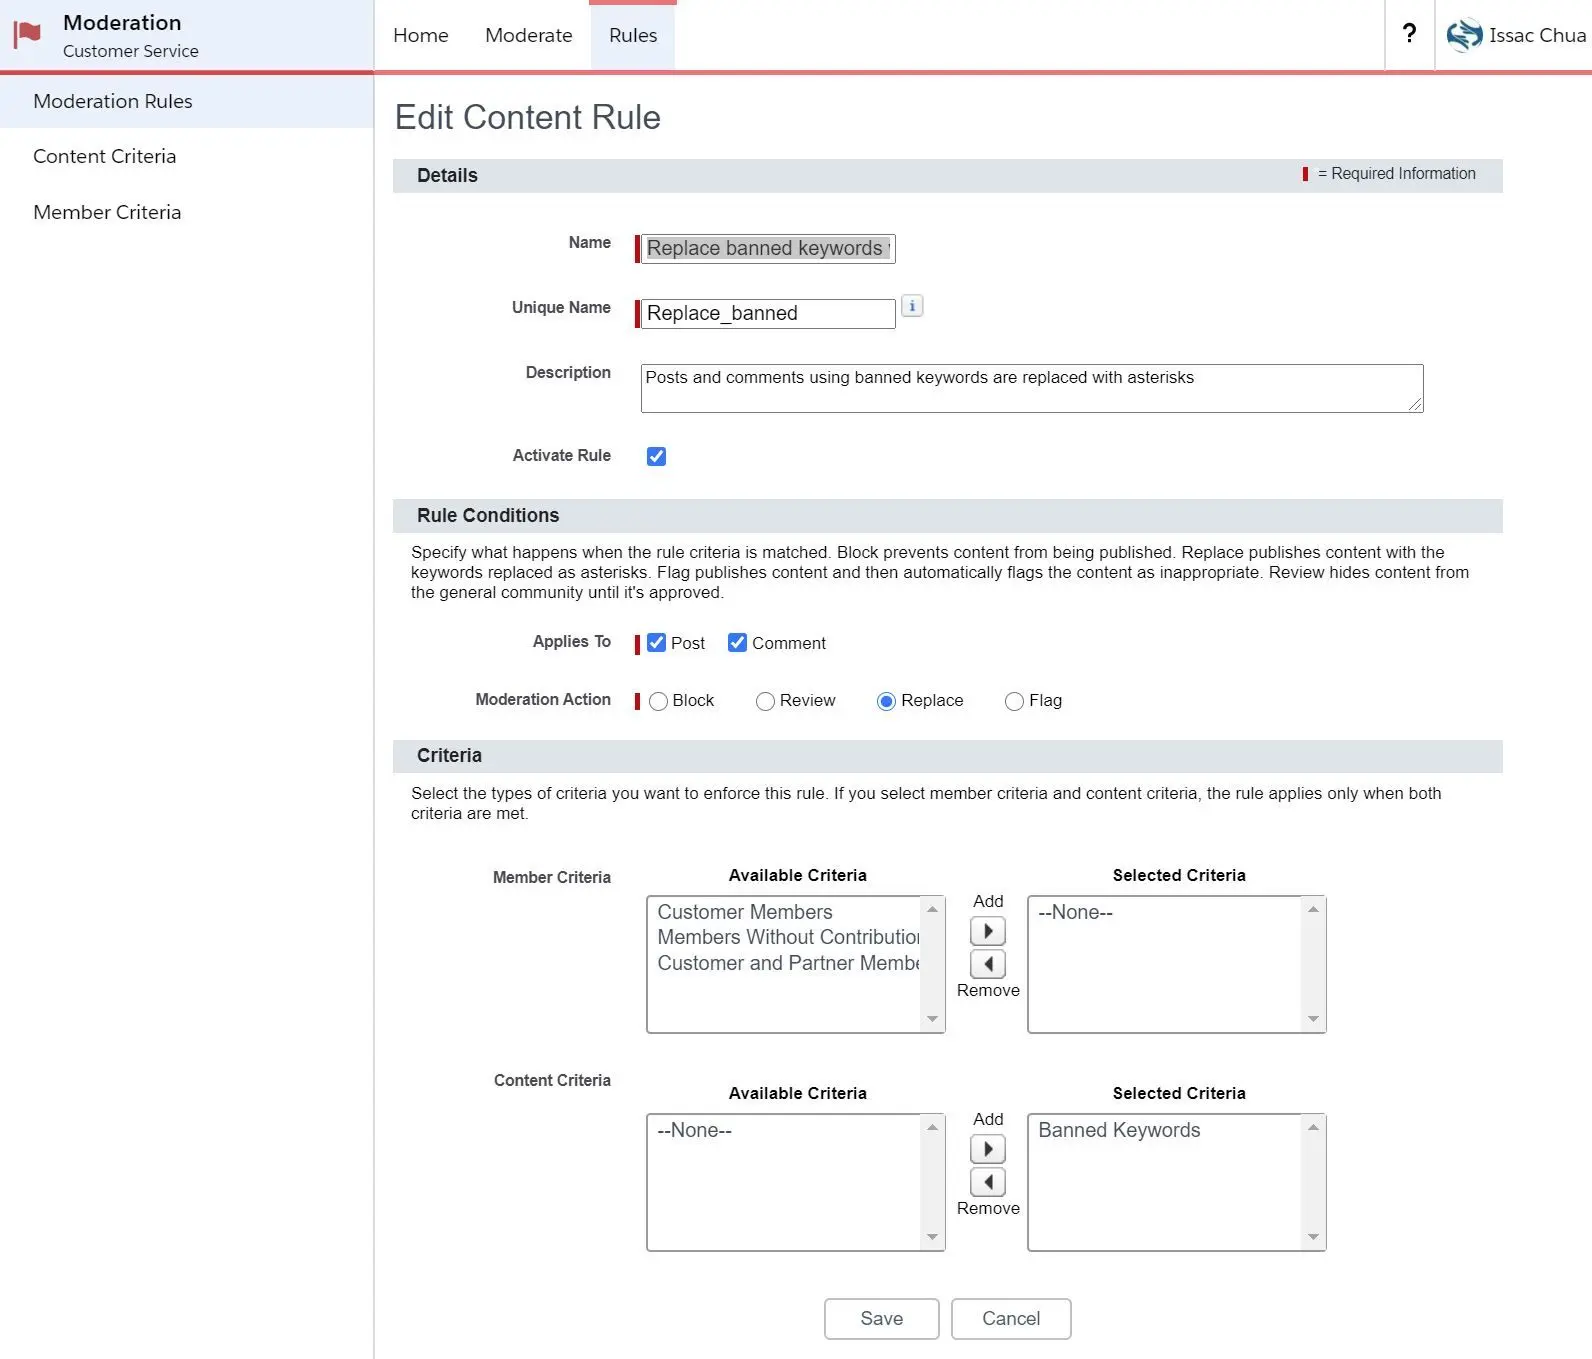Open the Moderate tab

pyautogui.click(x=529, y=35)
